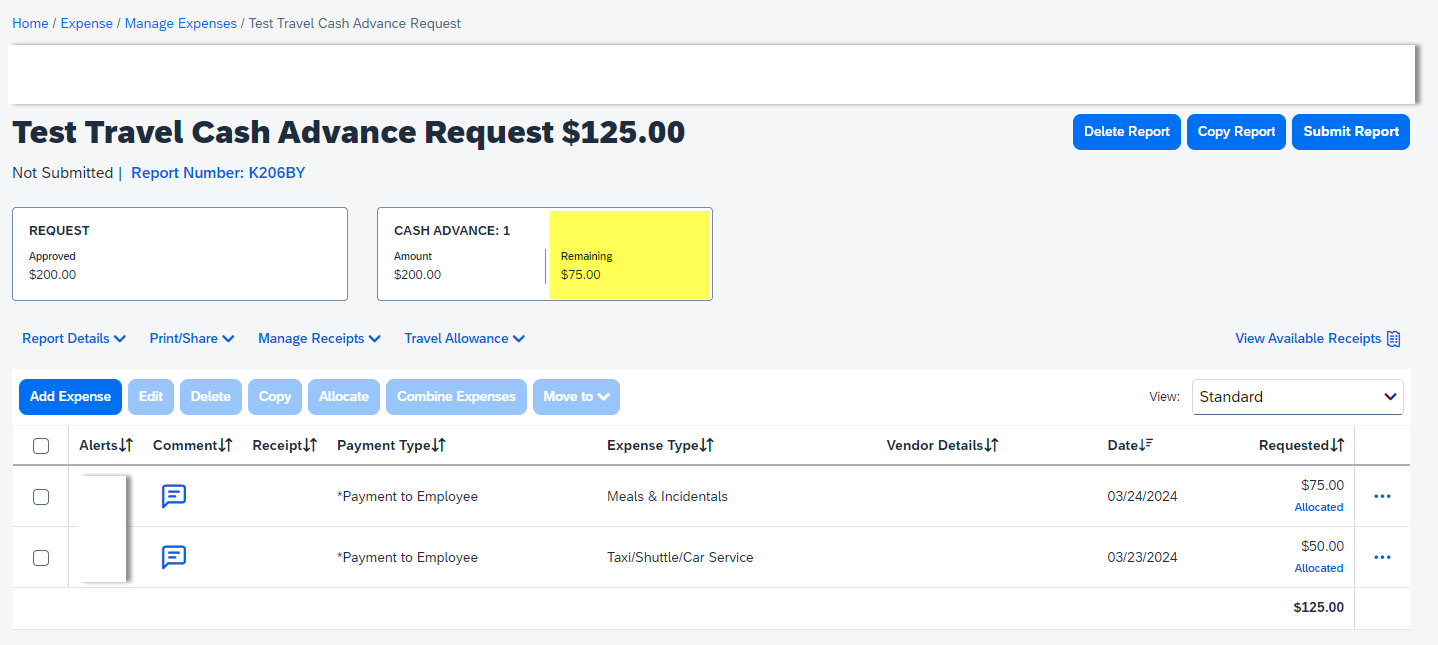Select Payment to Employee in the 03/24/2024 row
Screen dimensions: 1438x645
pyautogui.click(x=407, y=496)
